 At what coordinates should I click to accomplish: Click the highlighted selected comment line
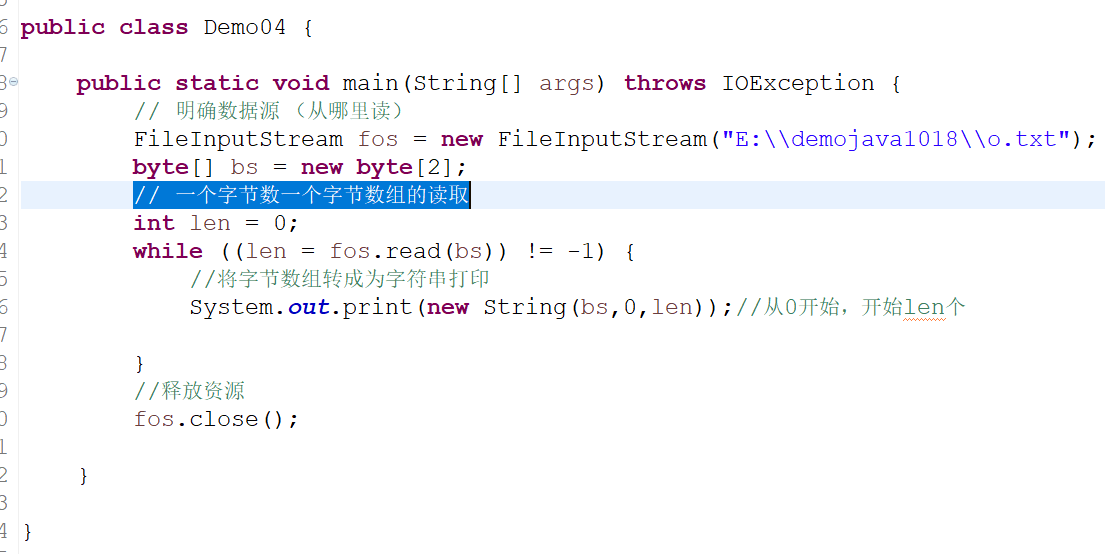[302, 195]
